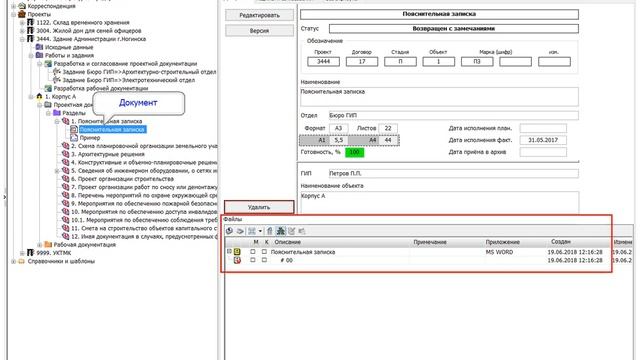Toggle M checkbox for Пояснительная записка file
Image resolution: width=640 pixels, height=360 pixels.
coord(253,252)
